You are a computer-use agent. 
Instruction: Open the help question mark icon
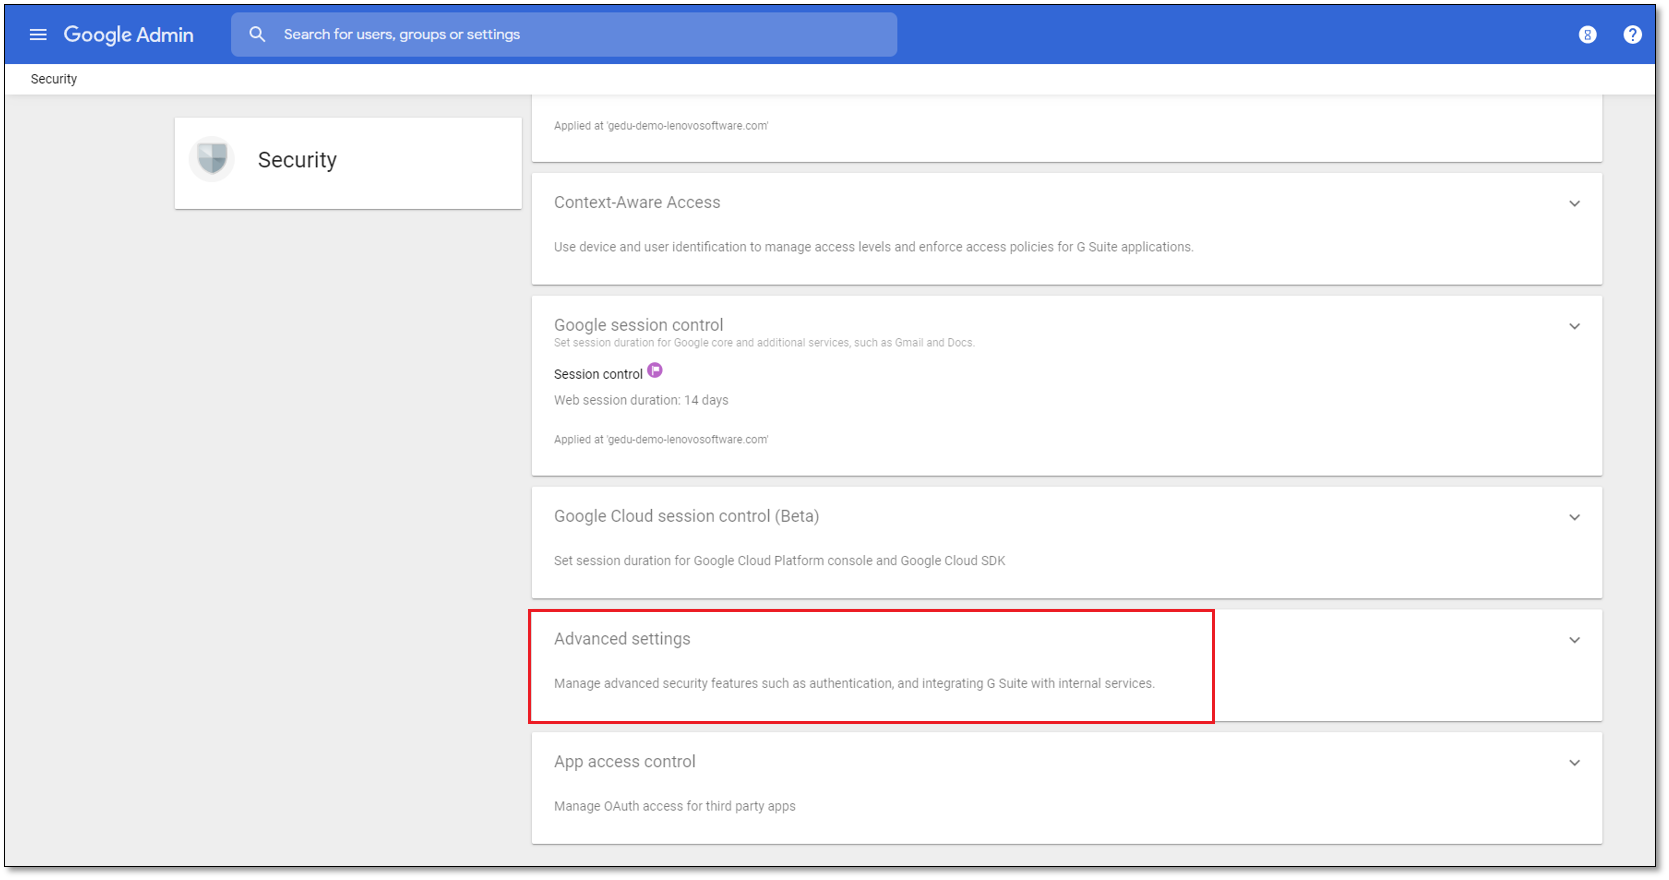[1632, 35]
